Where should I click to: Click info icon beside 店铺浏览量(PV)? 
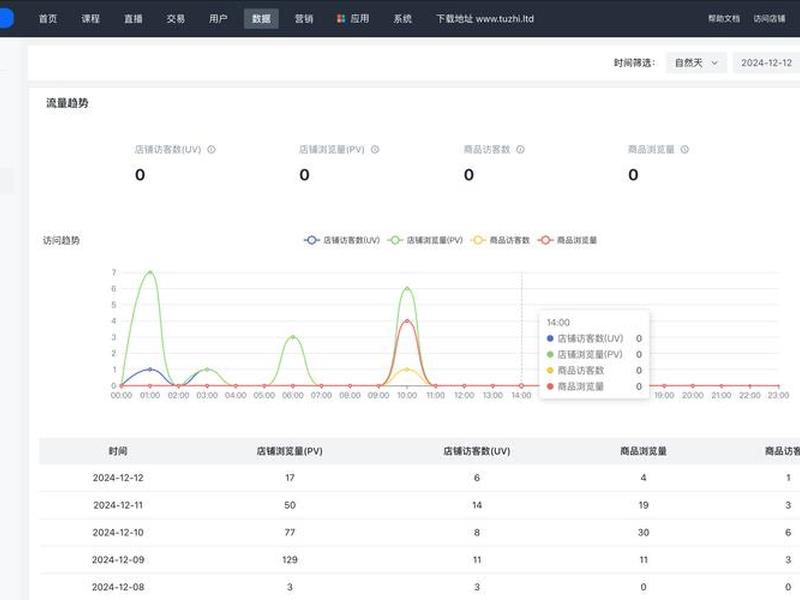tap(375, 149)
